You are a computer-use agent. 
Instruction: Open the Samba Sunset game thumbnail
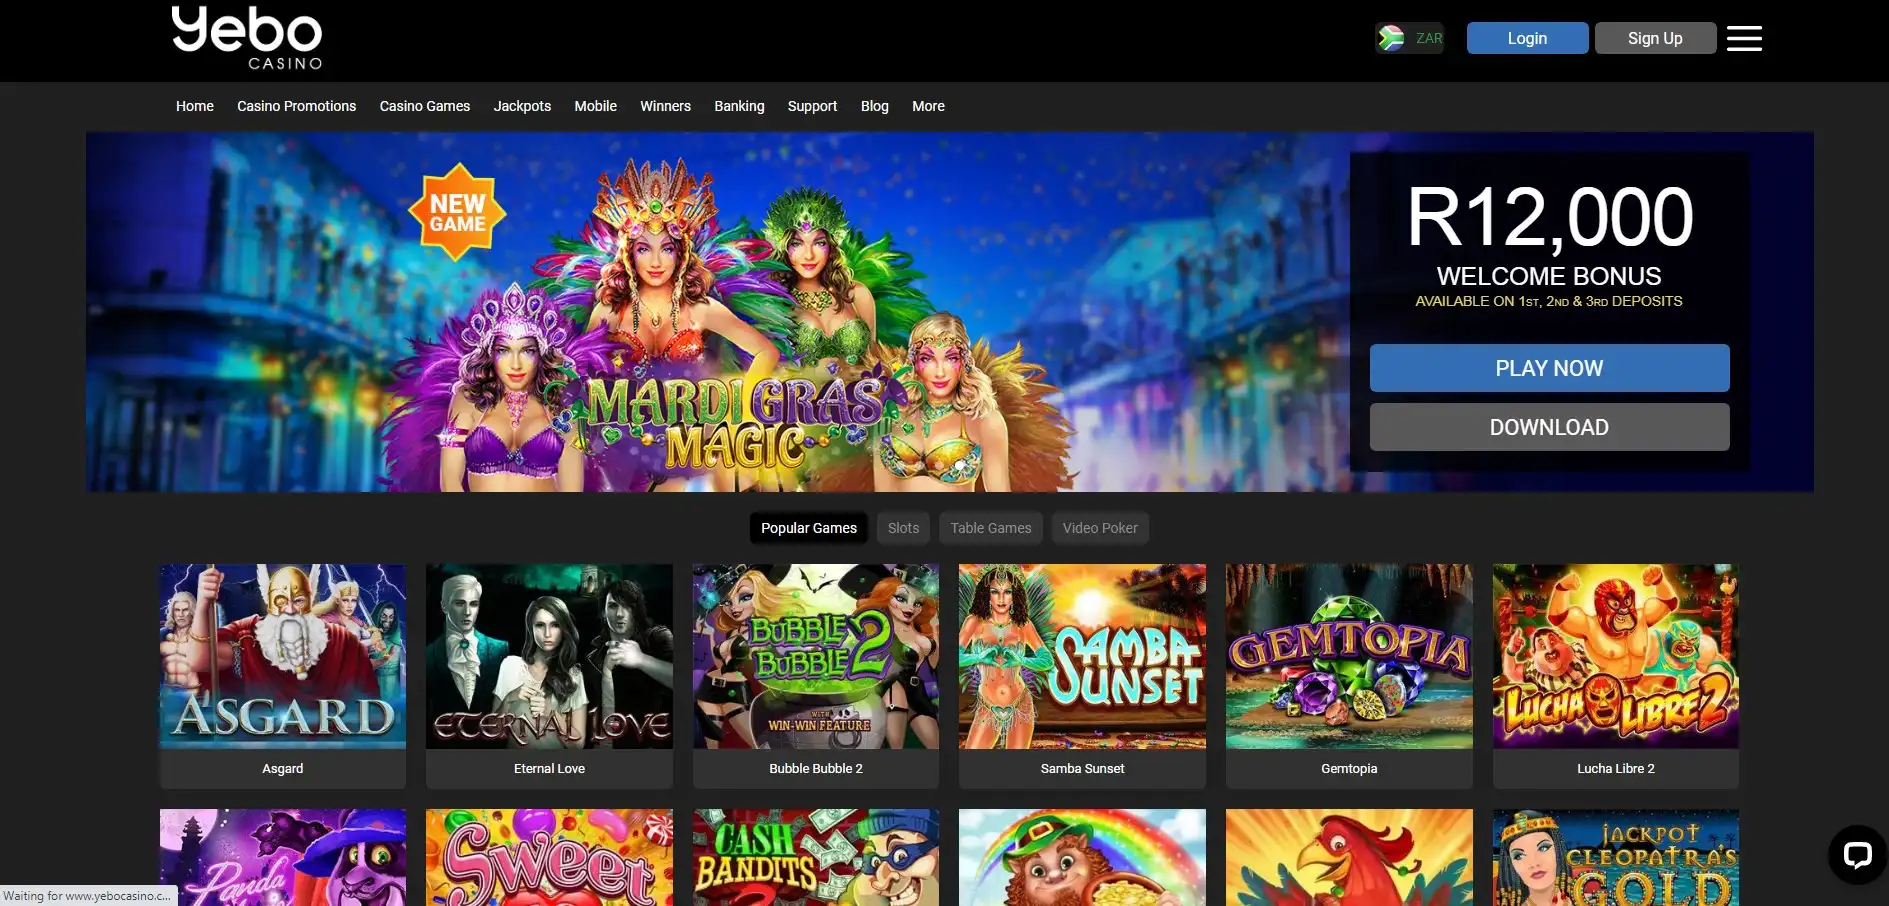coord(1082,656)
